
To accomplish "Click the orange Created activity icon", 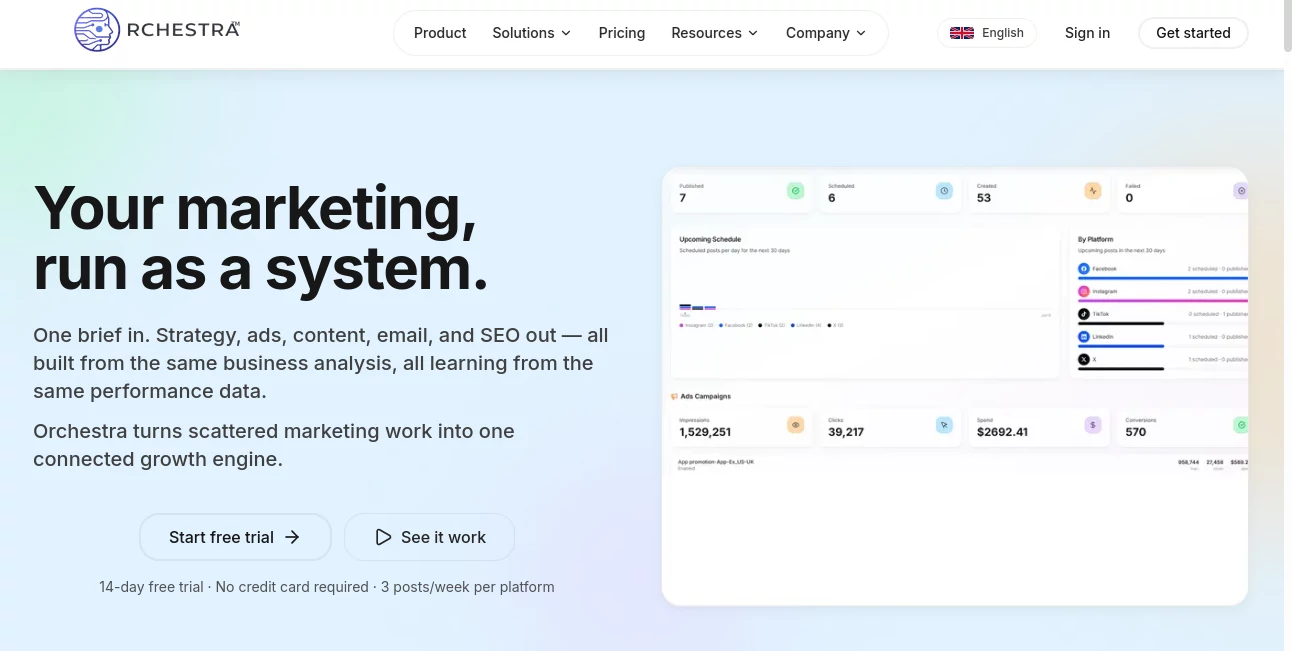I will (x=1093, y=190).
